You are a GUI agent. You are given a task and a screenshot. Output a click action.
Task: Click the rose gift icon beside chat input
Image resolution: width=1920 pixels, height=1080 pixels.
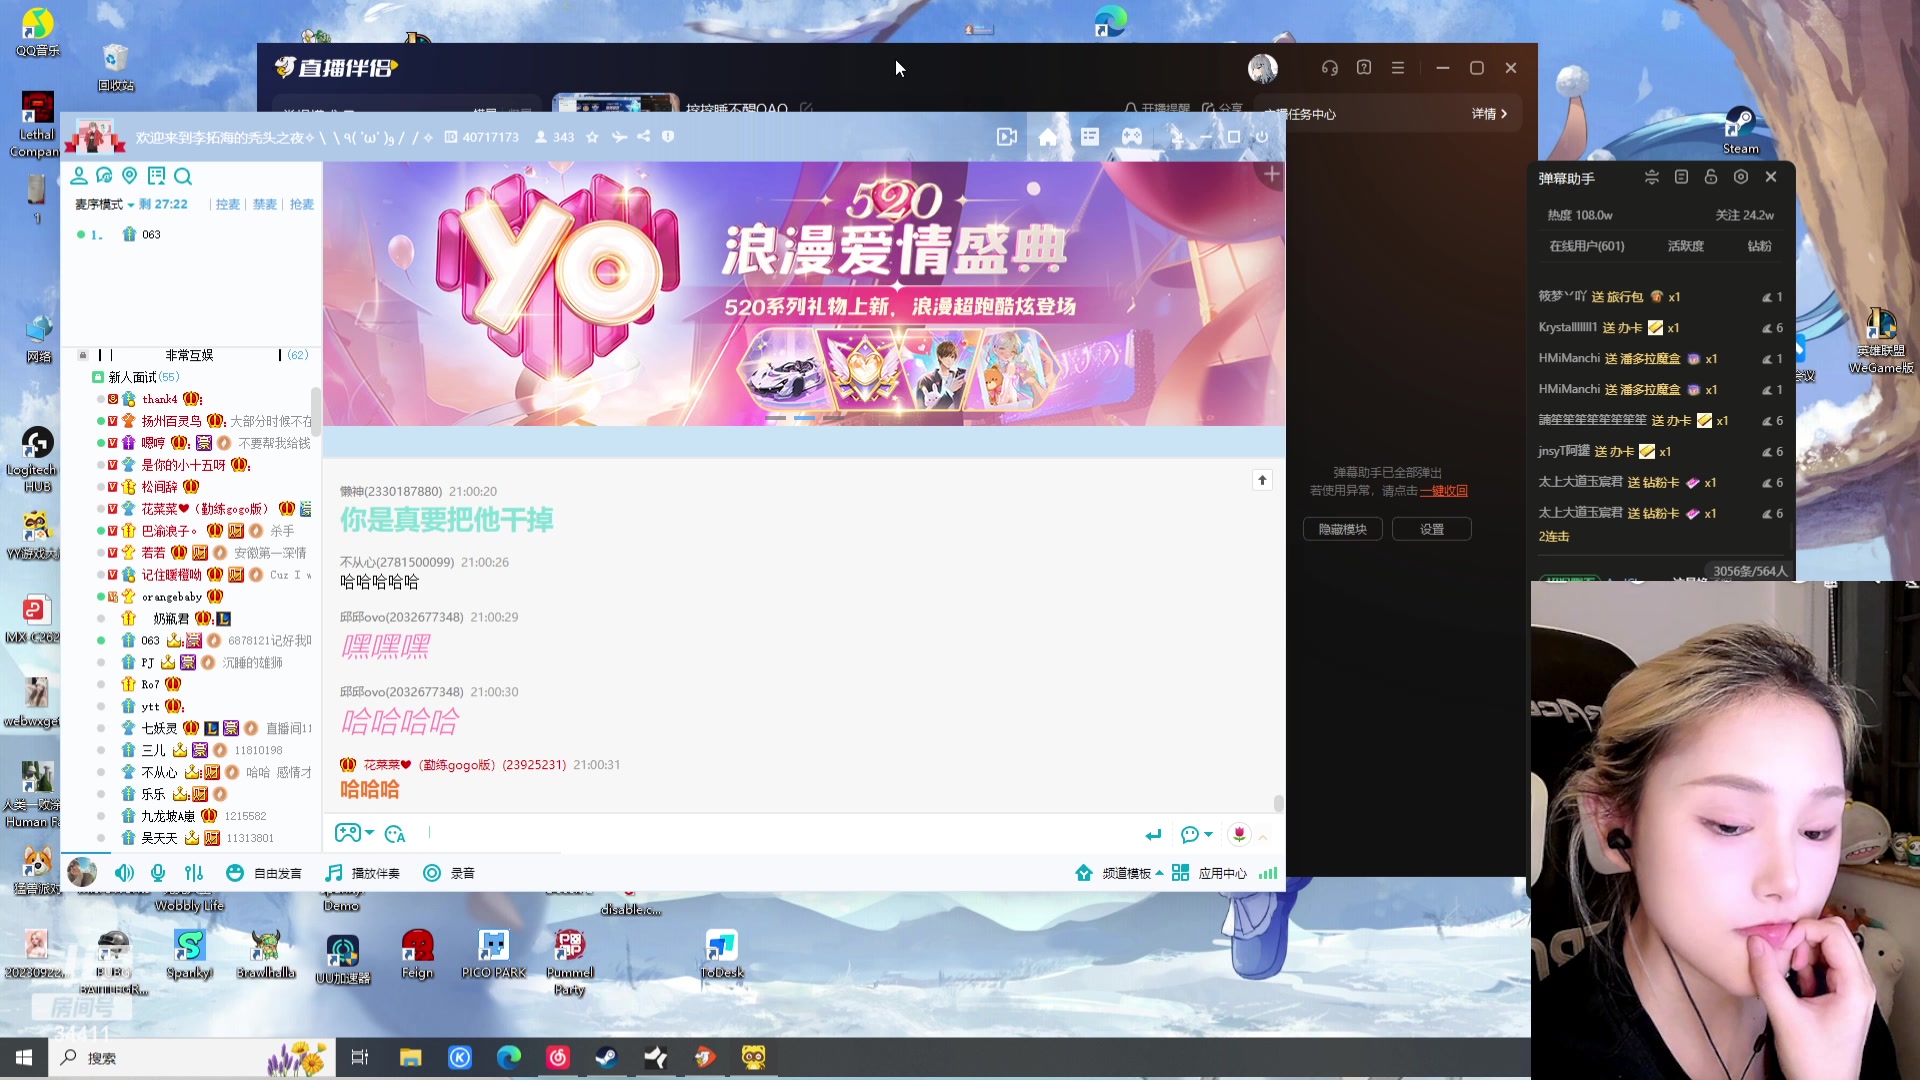(x=1238, y=834)
